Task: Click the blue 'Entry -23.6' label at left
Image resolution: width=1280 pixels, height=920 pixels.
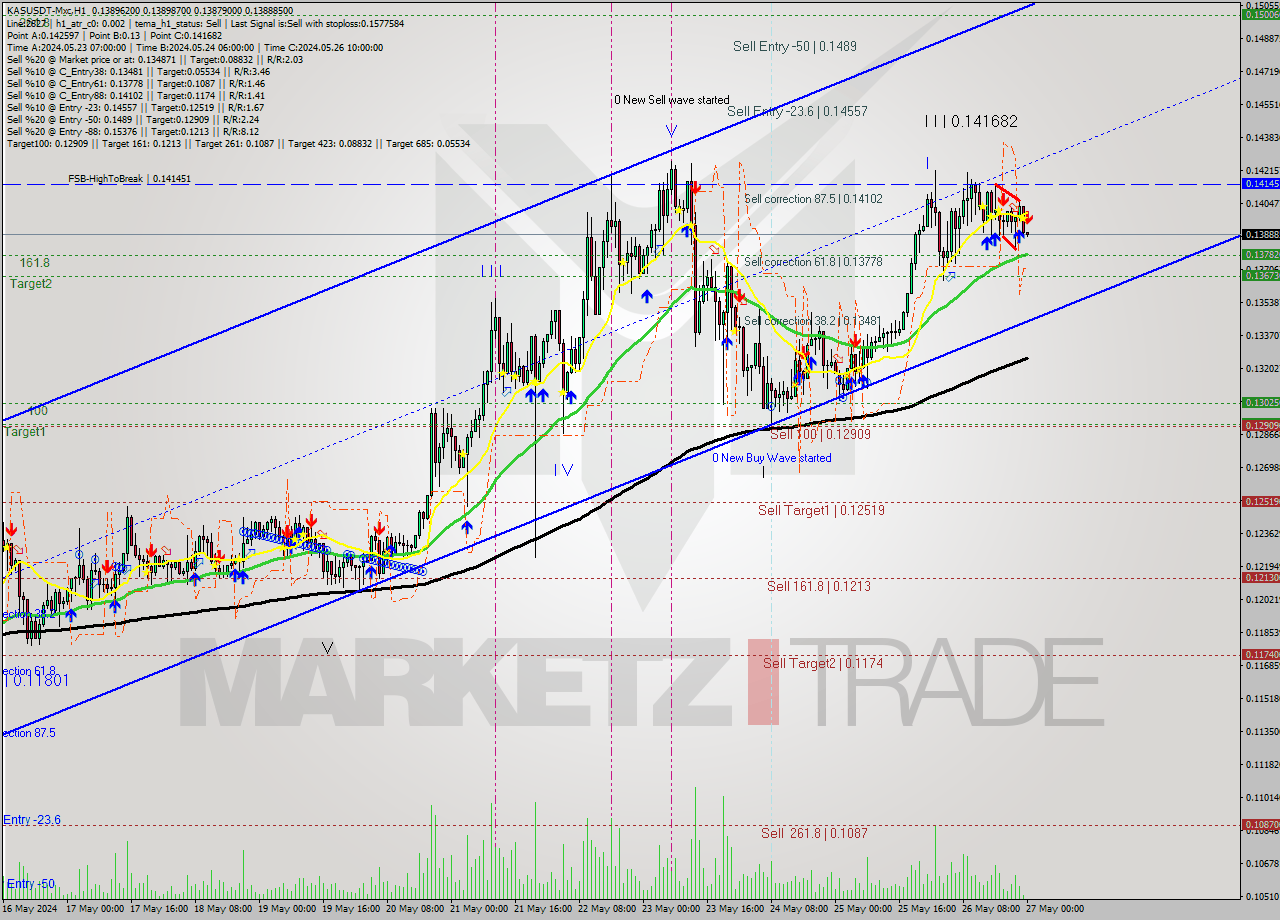Action: (31, 820)
